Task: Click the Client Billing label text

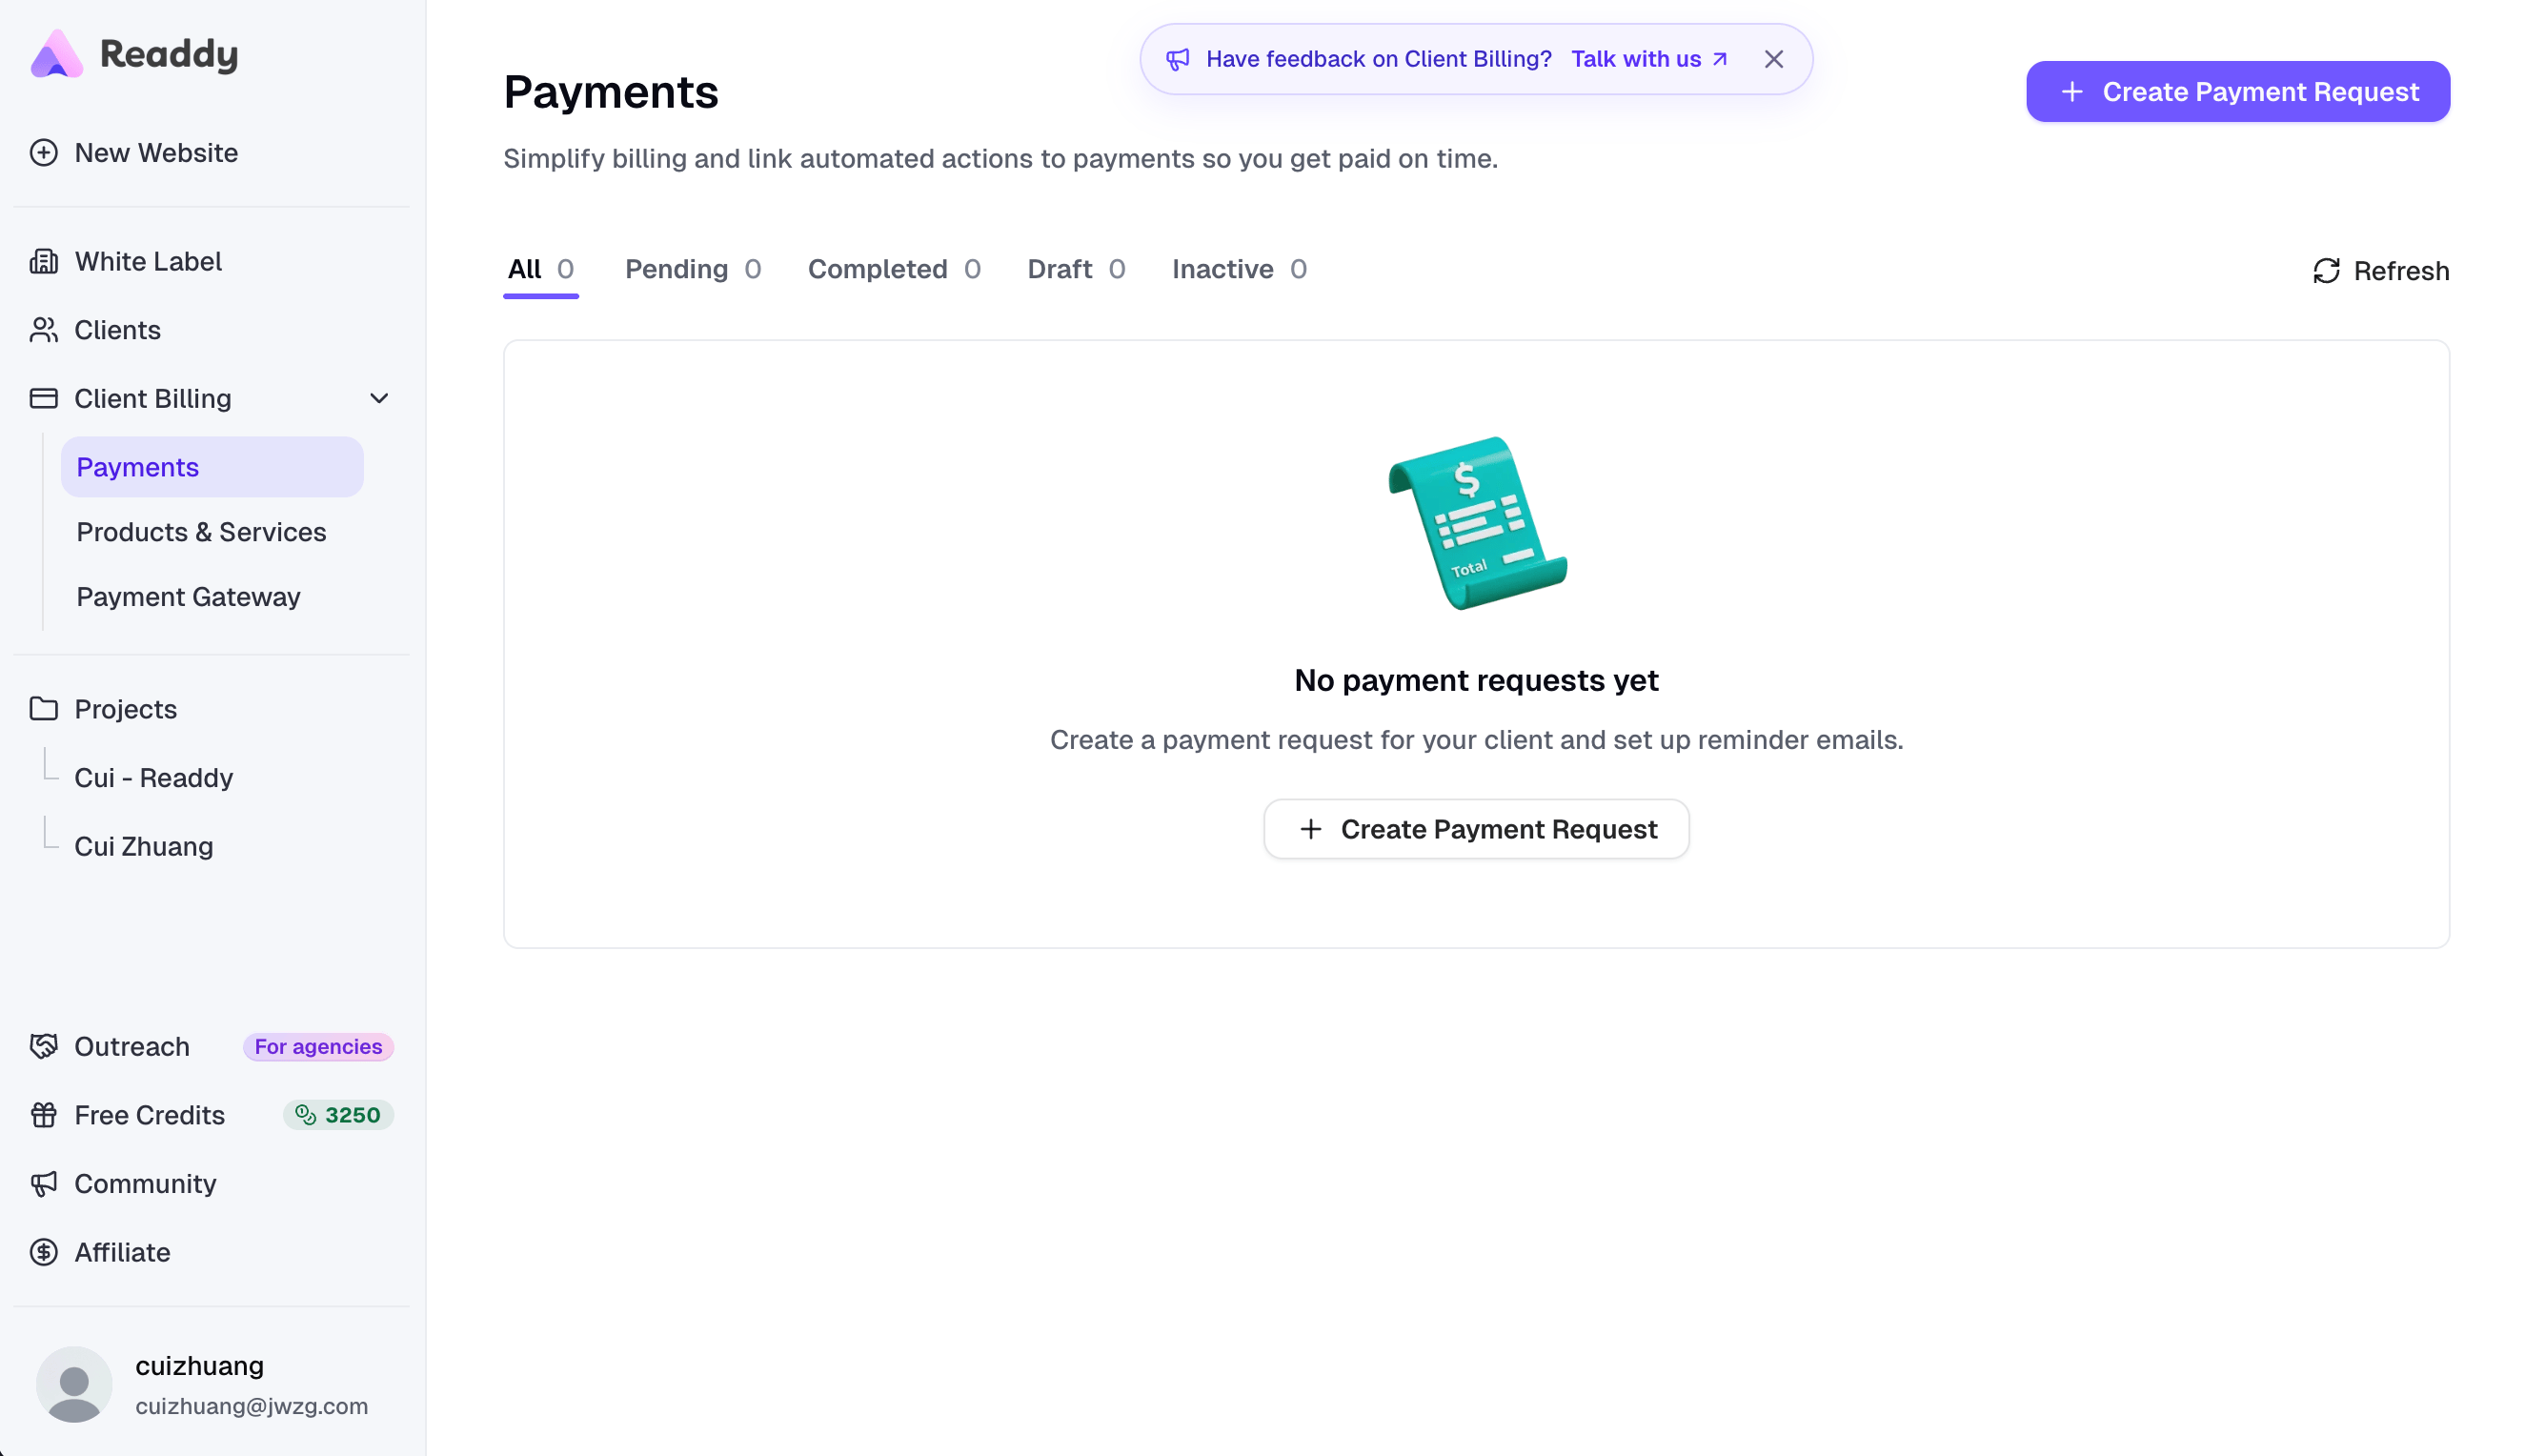Action: point(152,398)
